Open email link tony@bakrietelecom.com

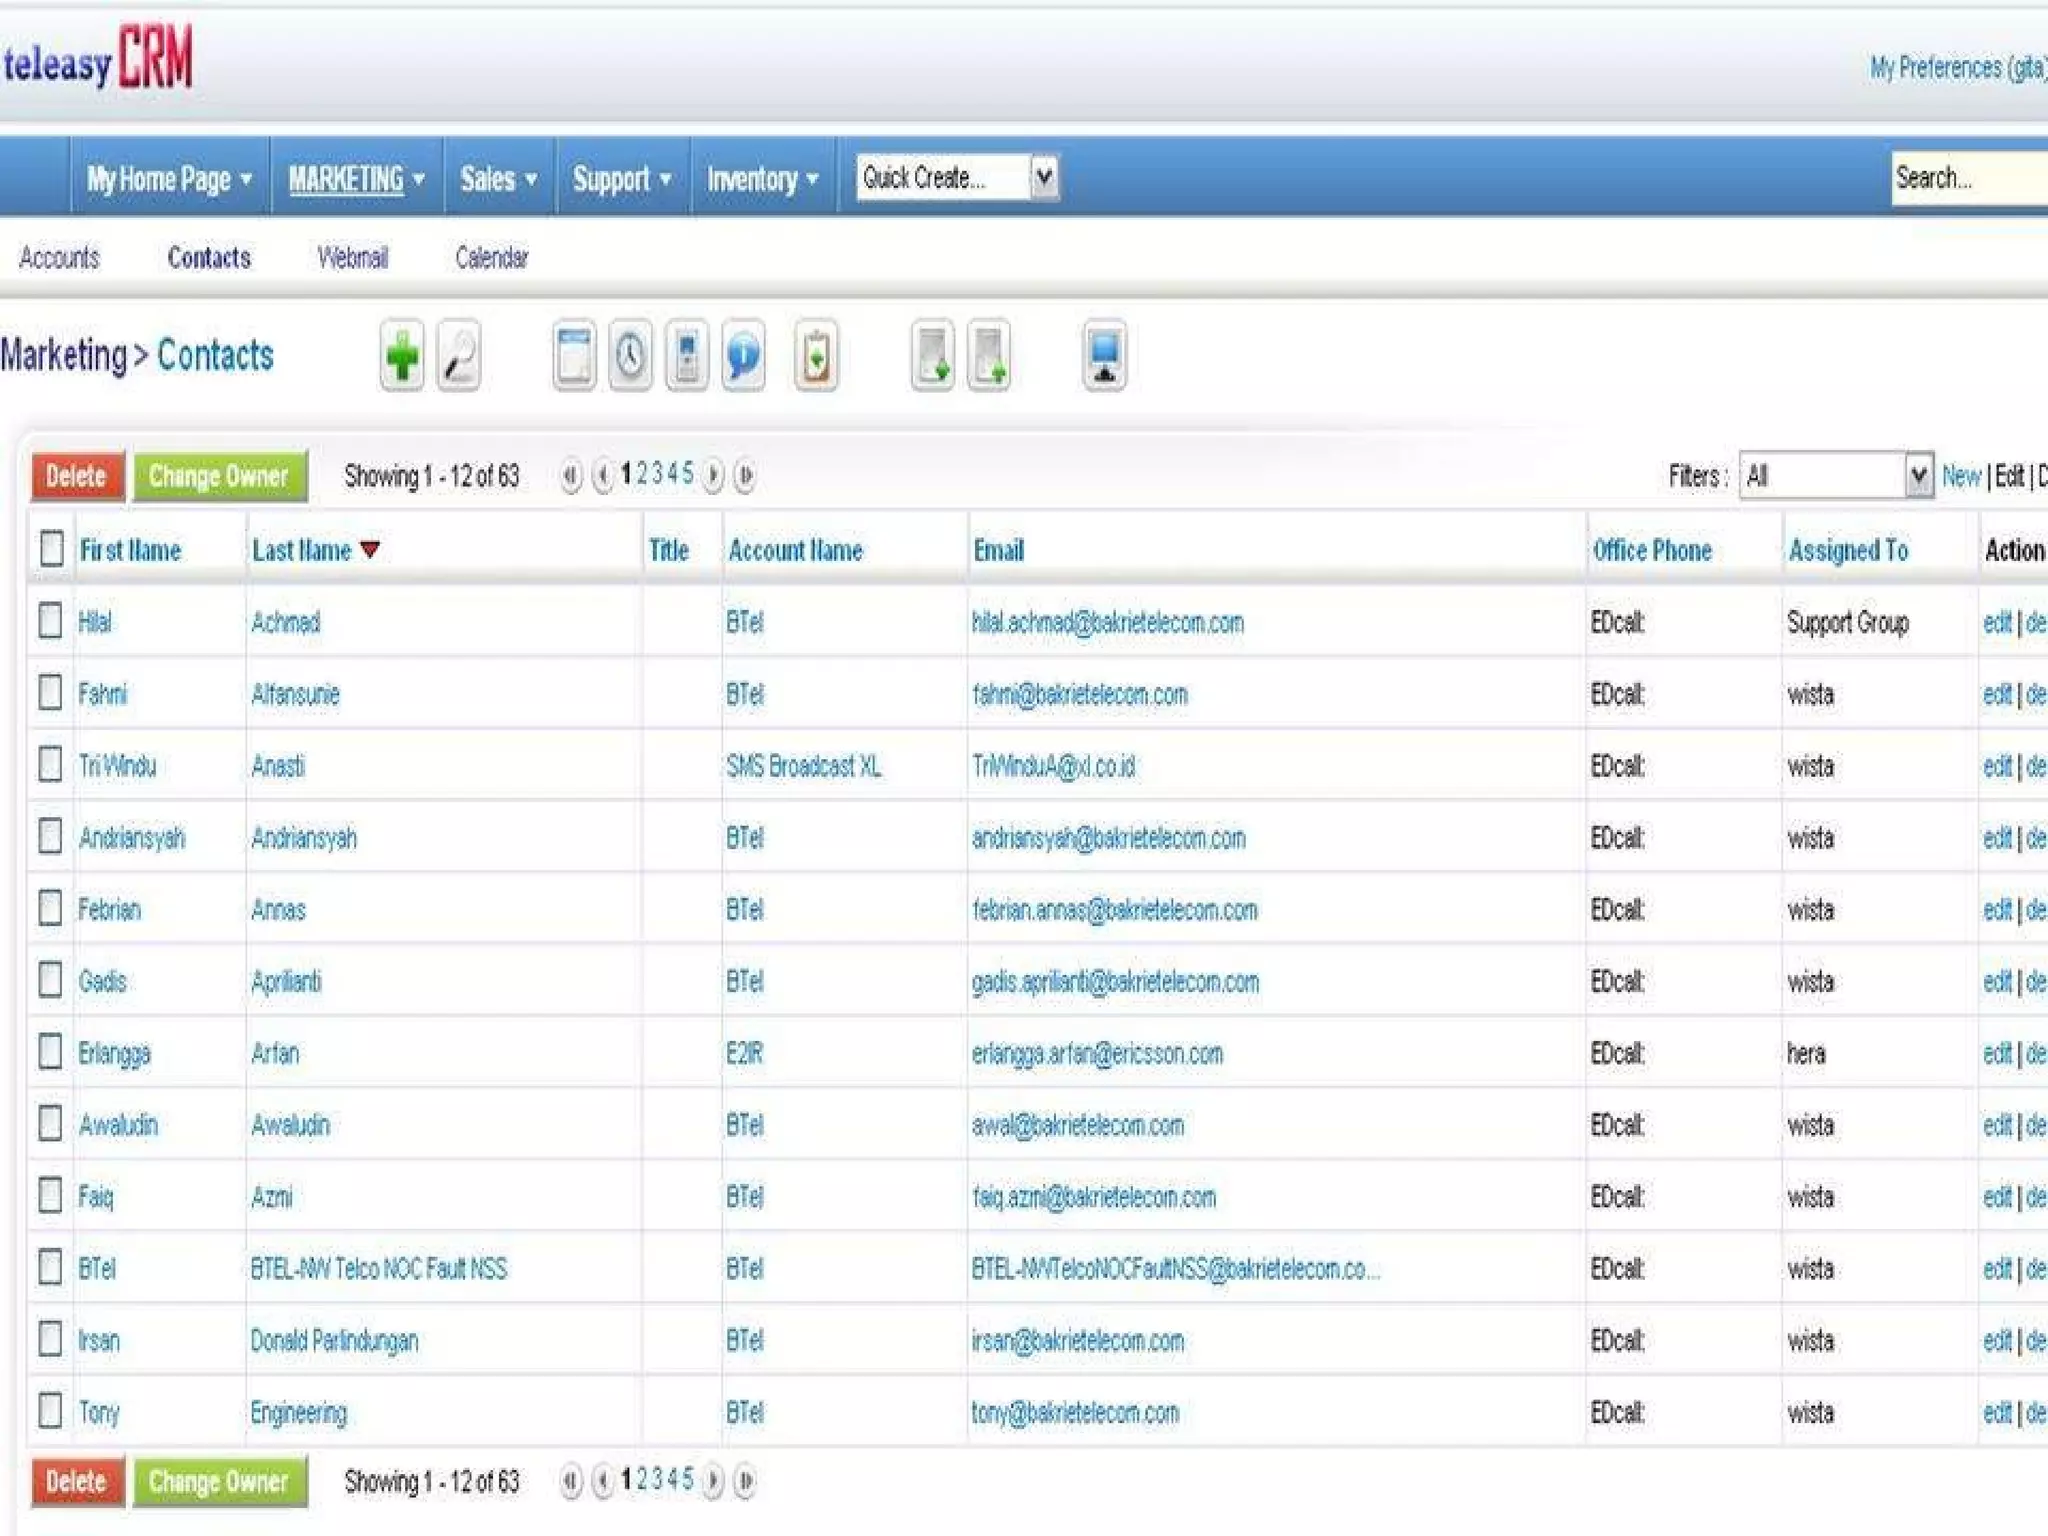coord(1075,1412)
